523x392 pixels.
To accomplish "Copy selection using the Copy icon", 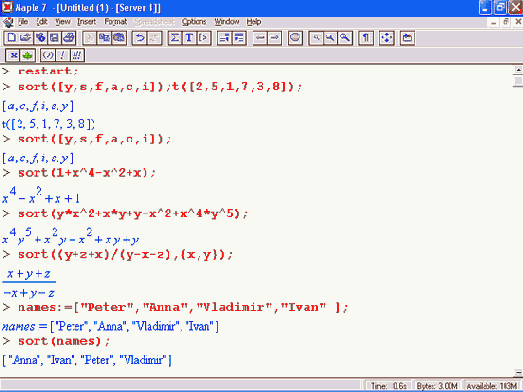I will pyautogui.click(x=104, y=38).
